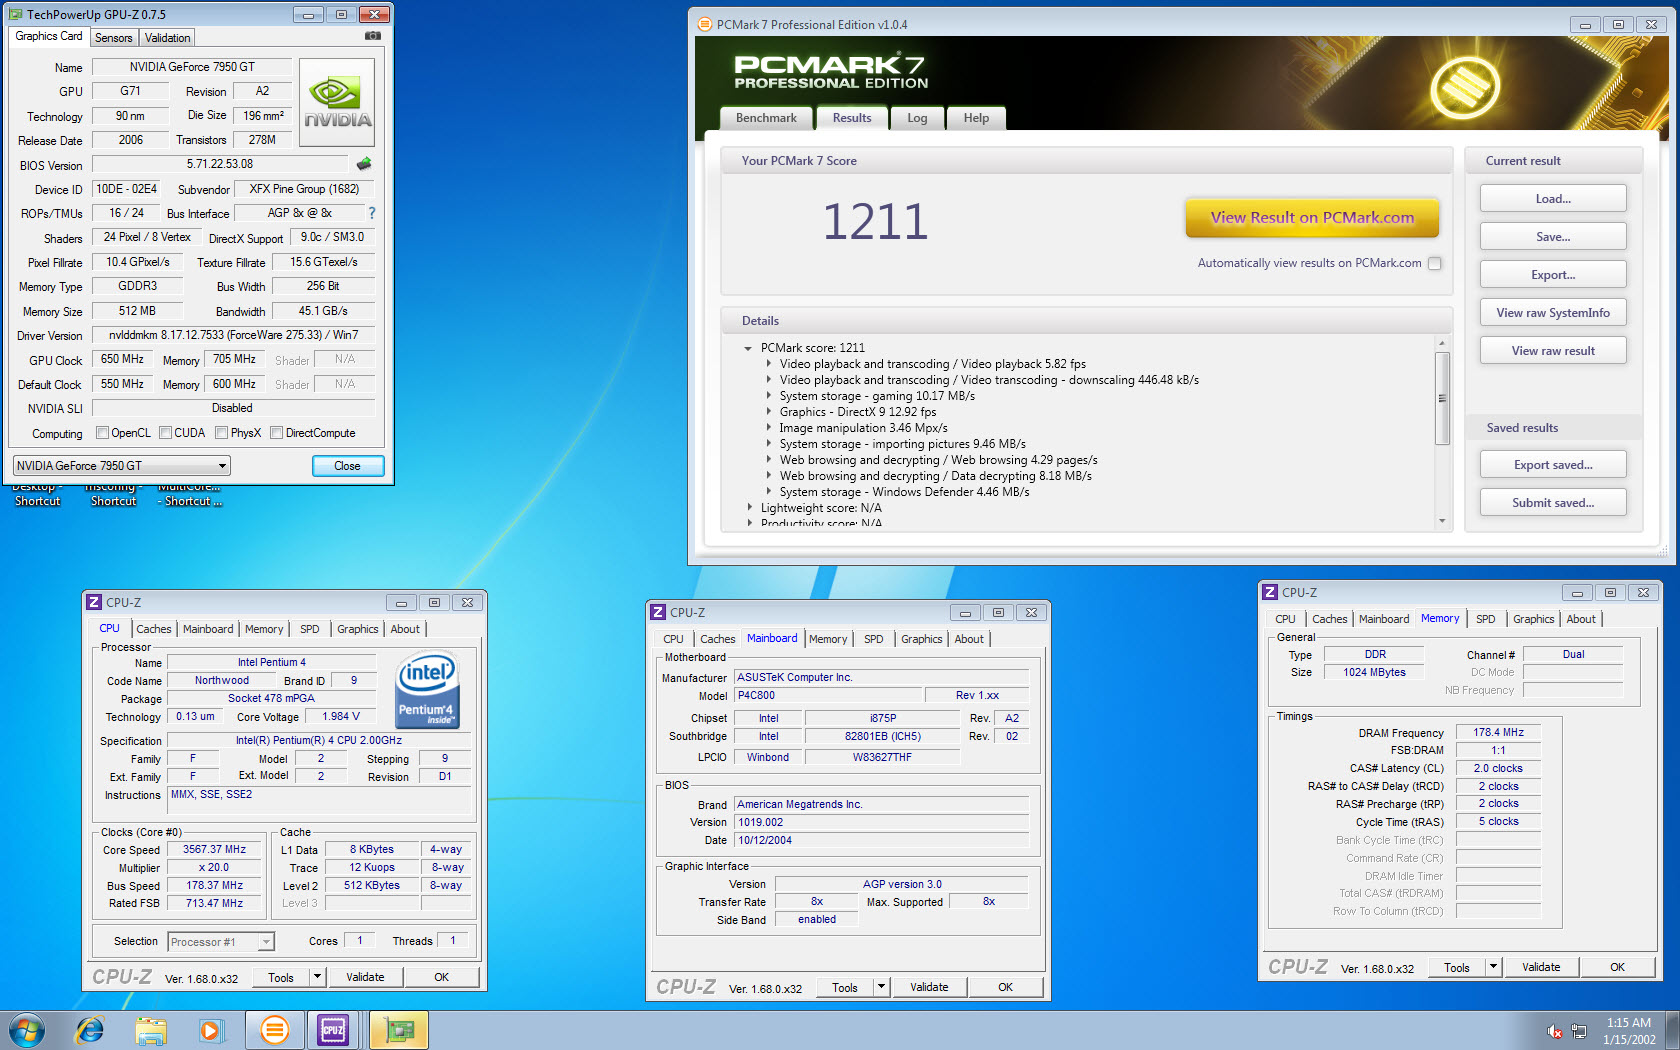Click the Bus Interface question mark icon

[372, 213]
